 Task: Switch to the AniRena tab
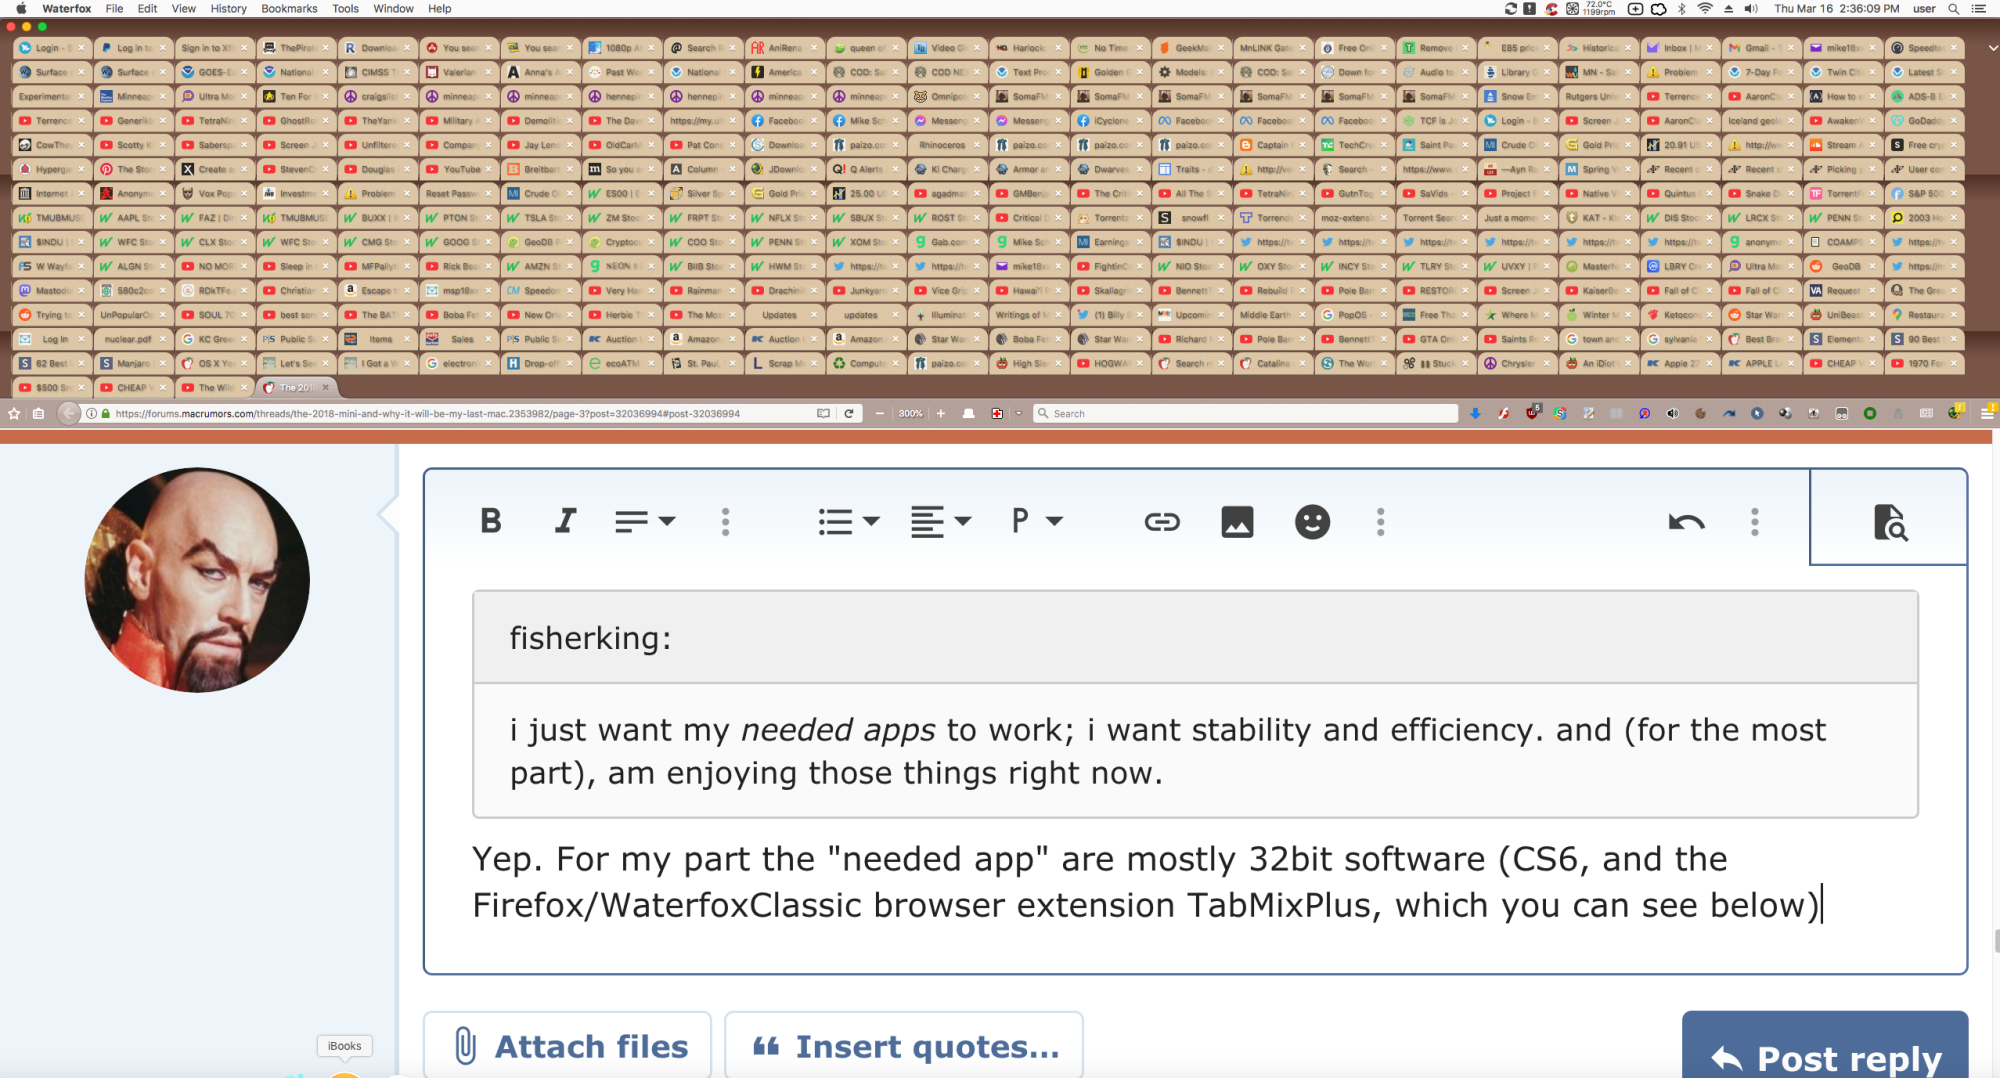tap(785, 47)
